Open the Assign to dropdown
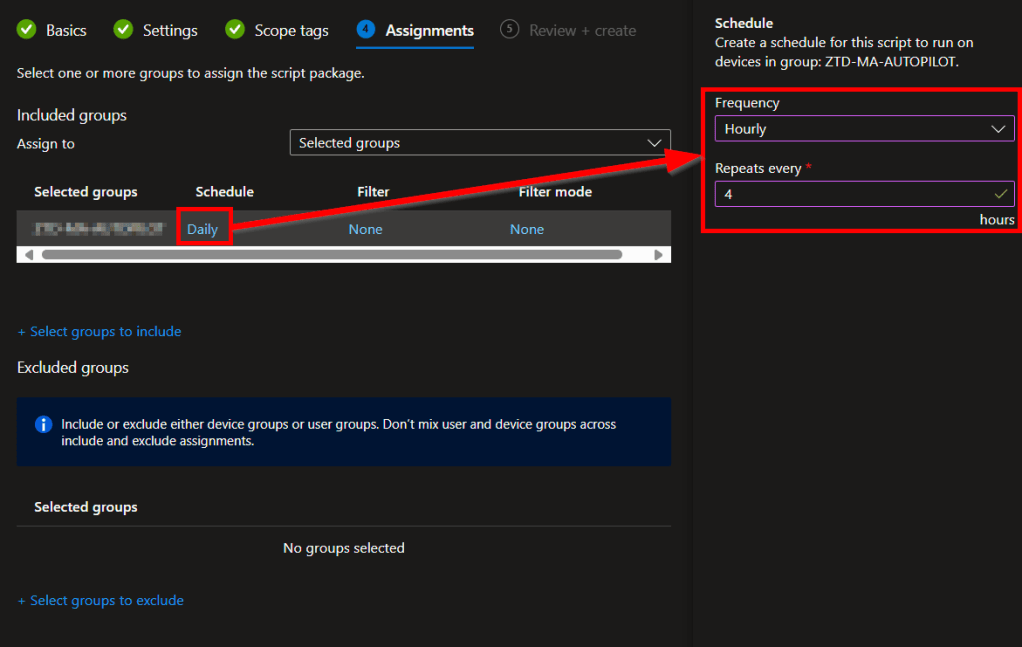The image size is (1022, 647). point(480,143)
